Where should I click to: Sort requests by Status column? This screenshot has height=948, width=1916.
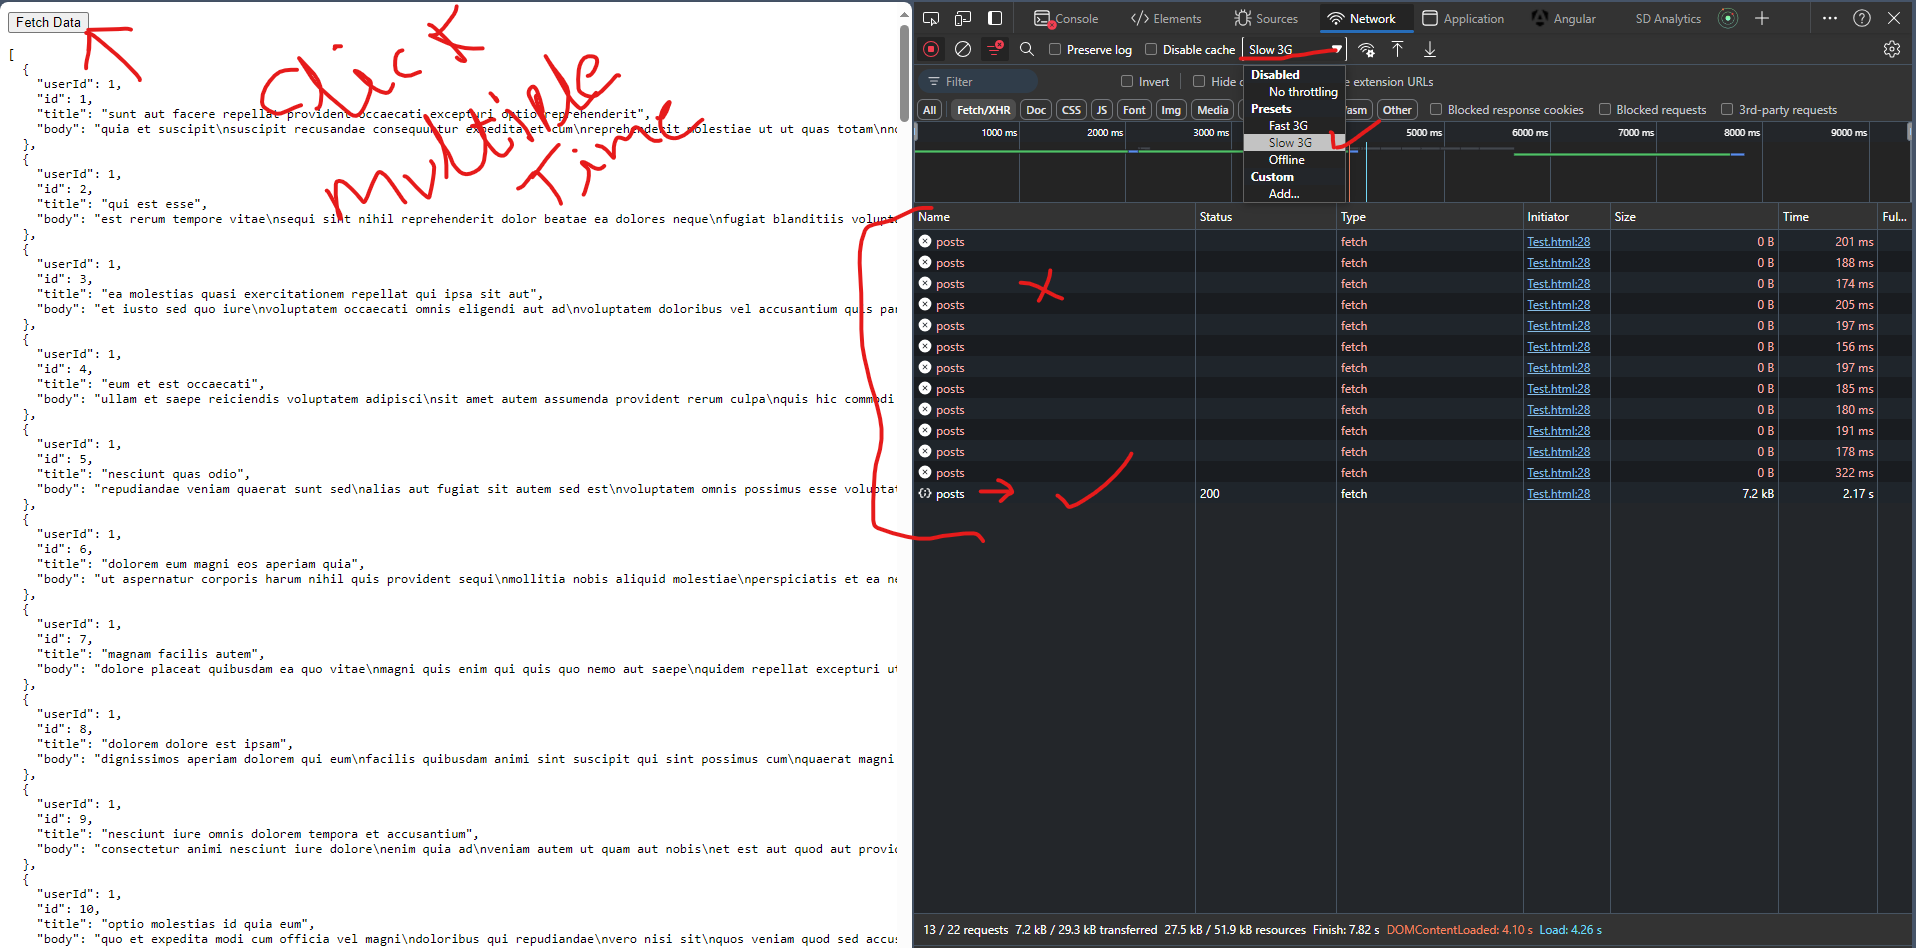pos(1266,217)
